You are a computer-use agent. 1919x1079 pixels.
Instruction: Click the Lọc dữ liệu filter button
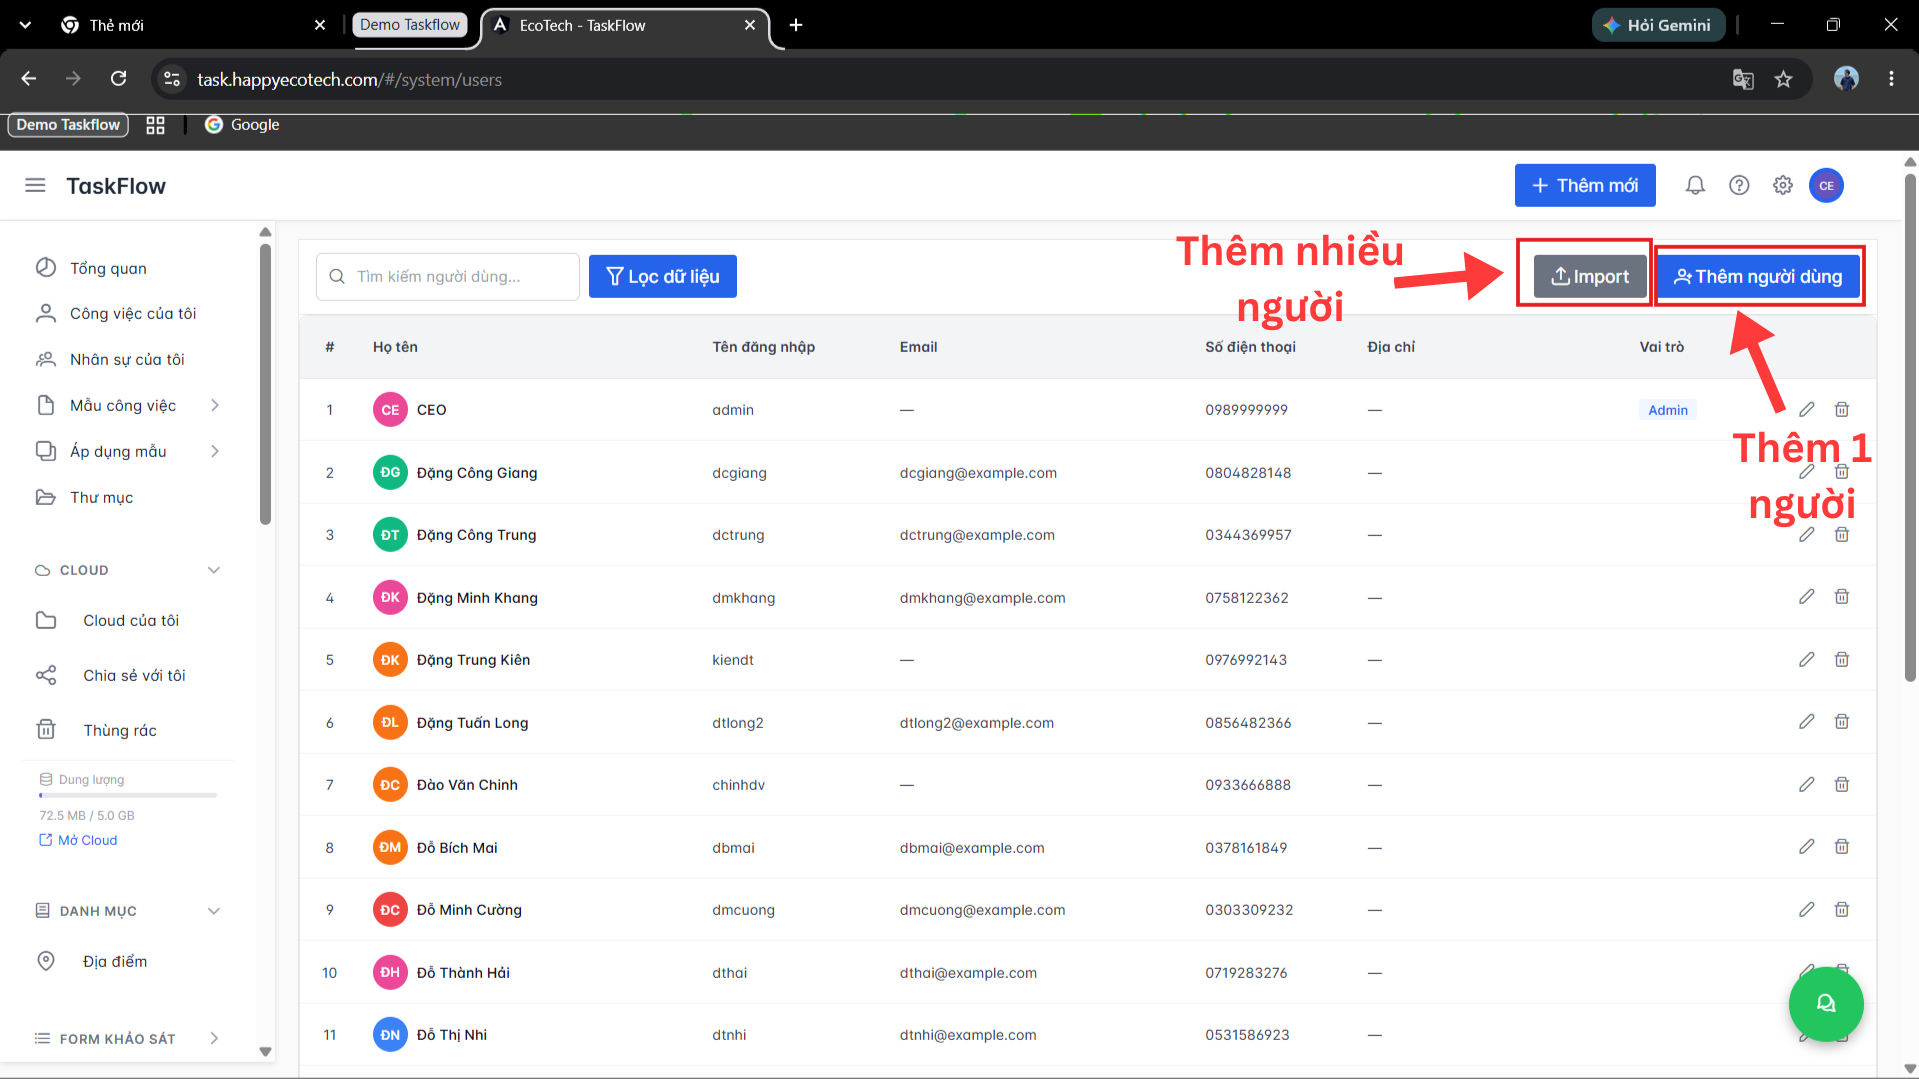point(662,276)
